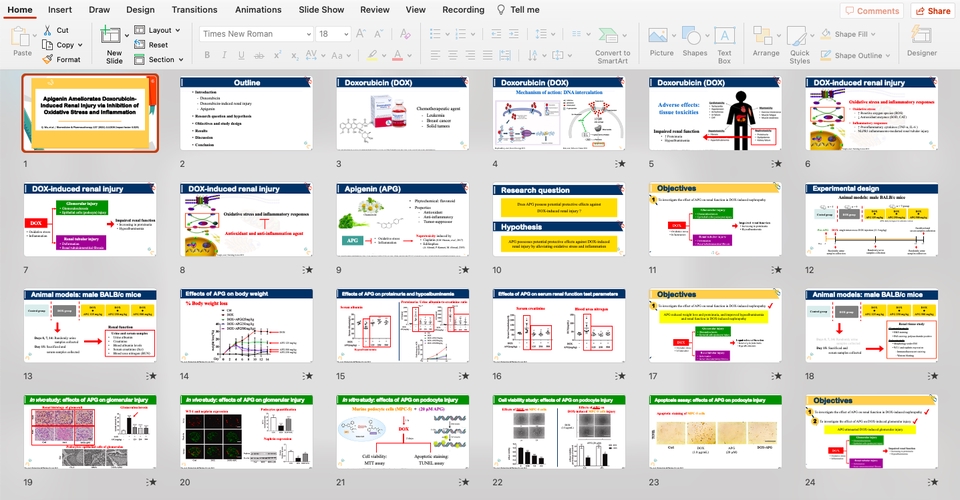Image resolution: width=960 pixels, height=500 pixels.
Task: Click the Justify alignment icon
Action: 487,55
